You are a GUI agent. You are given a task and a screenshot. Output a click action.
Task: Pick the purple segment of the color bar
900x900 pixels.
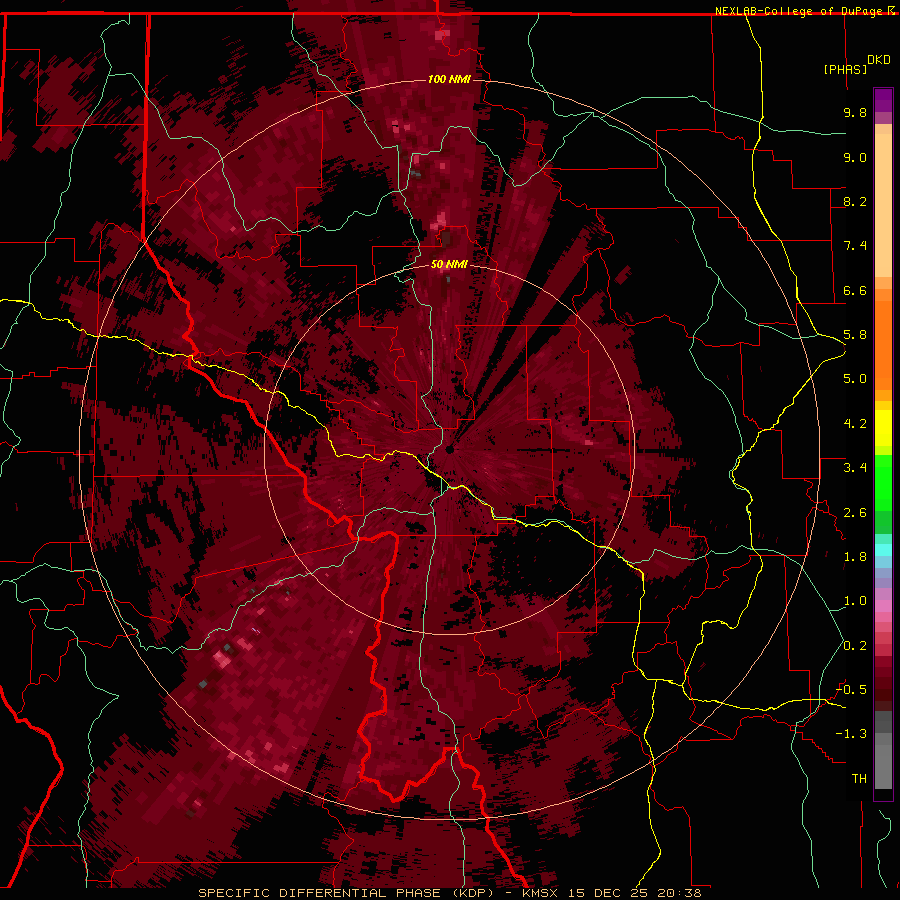(x=883, y=101)
